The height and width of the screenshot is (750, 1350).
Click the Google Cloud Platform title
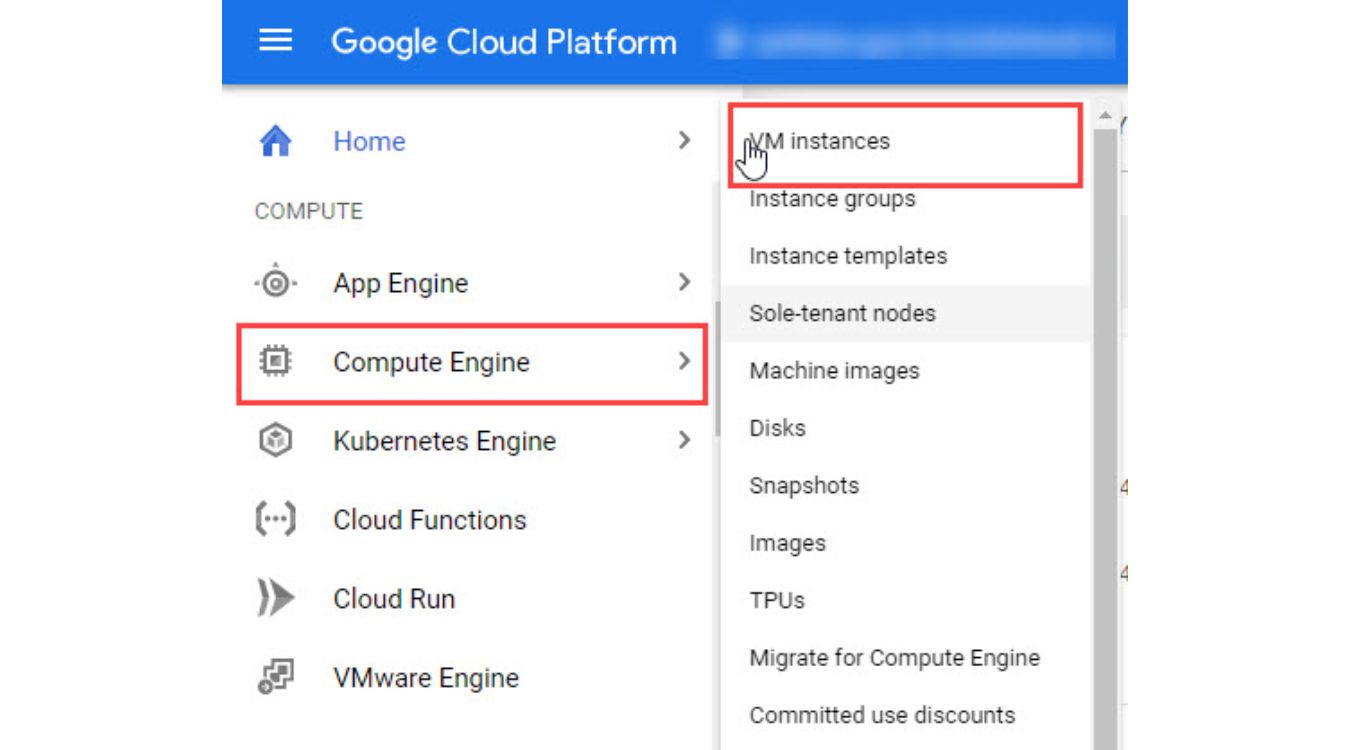(x=504, y=42)
